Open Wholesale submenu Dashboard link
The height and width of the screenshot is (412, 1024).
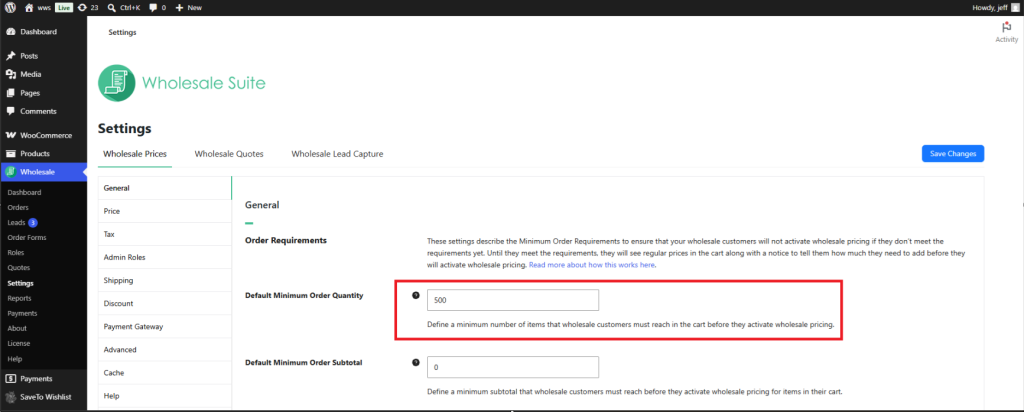pyautogui.click(x=24, y=193)
